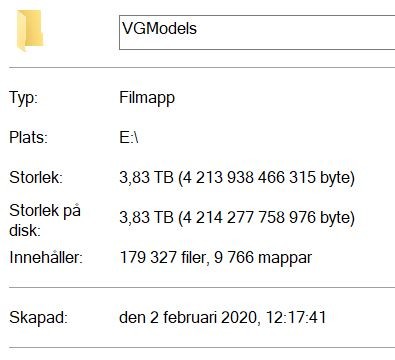
Task: Click the 179 327 filer count
Action: pos(164,257)
